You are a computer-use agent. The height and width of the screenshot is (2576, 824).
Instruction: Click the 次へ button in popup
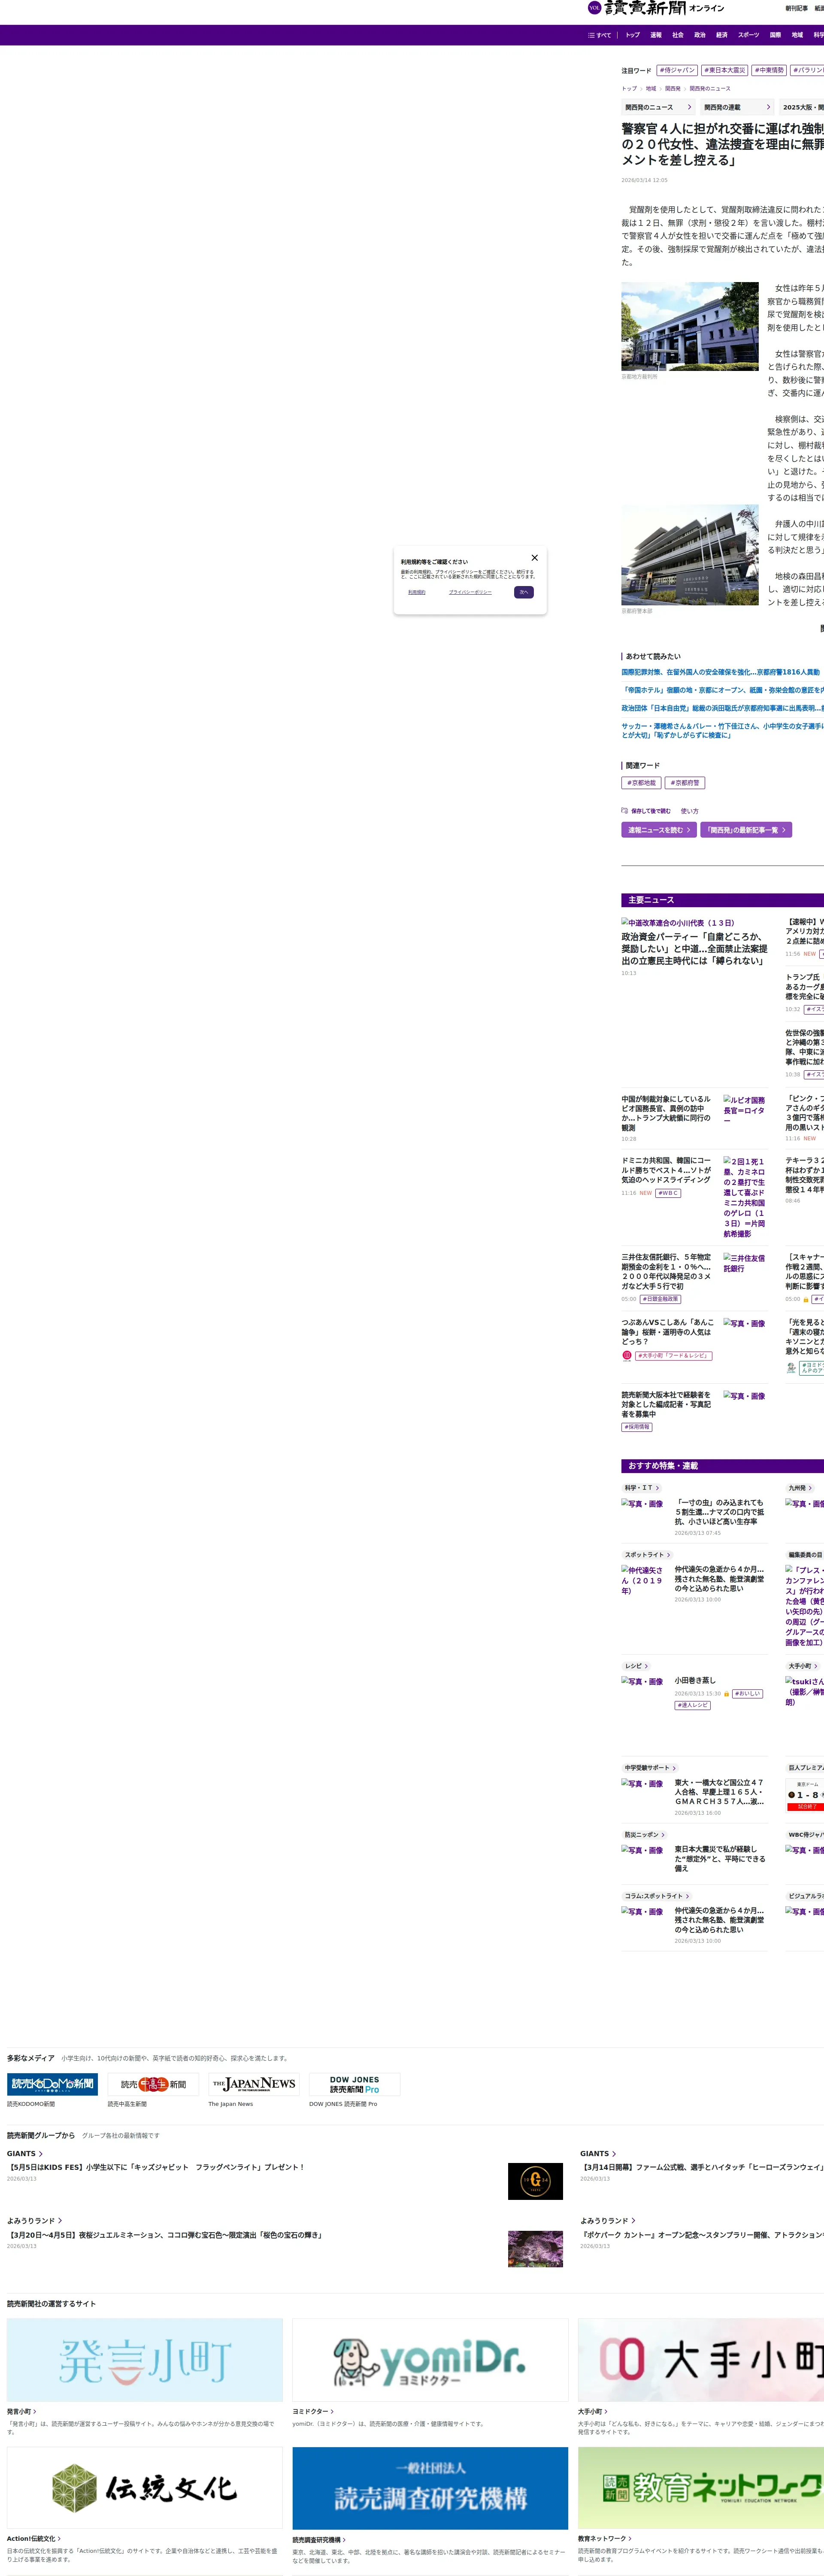pyautogui.click(x=523, y=592)
